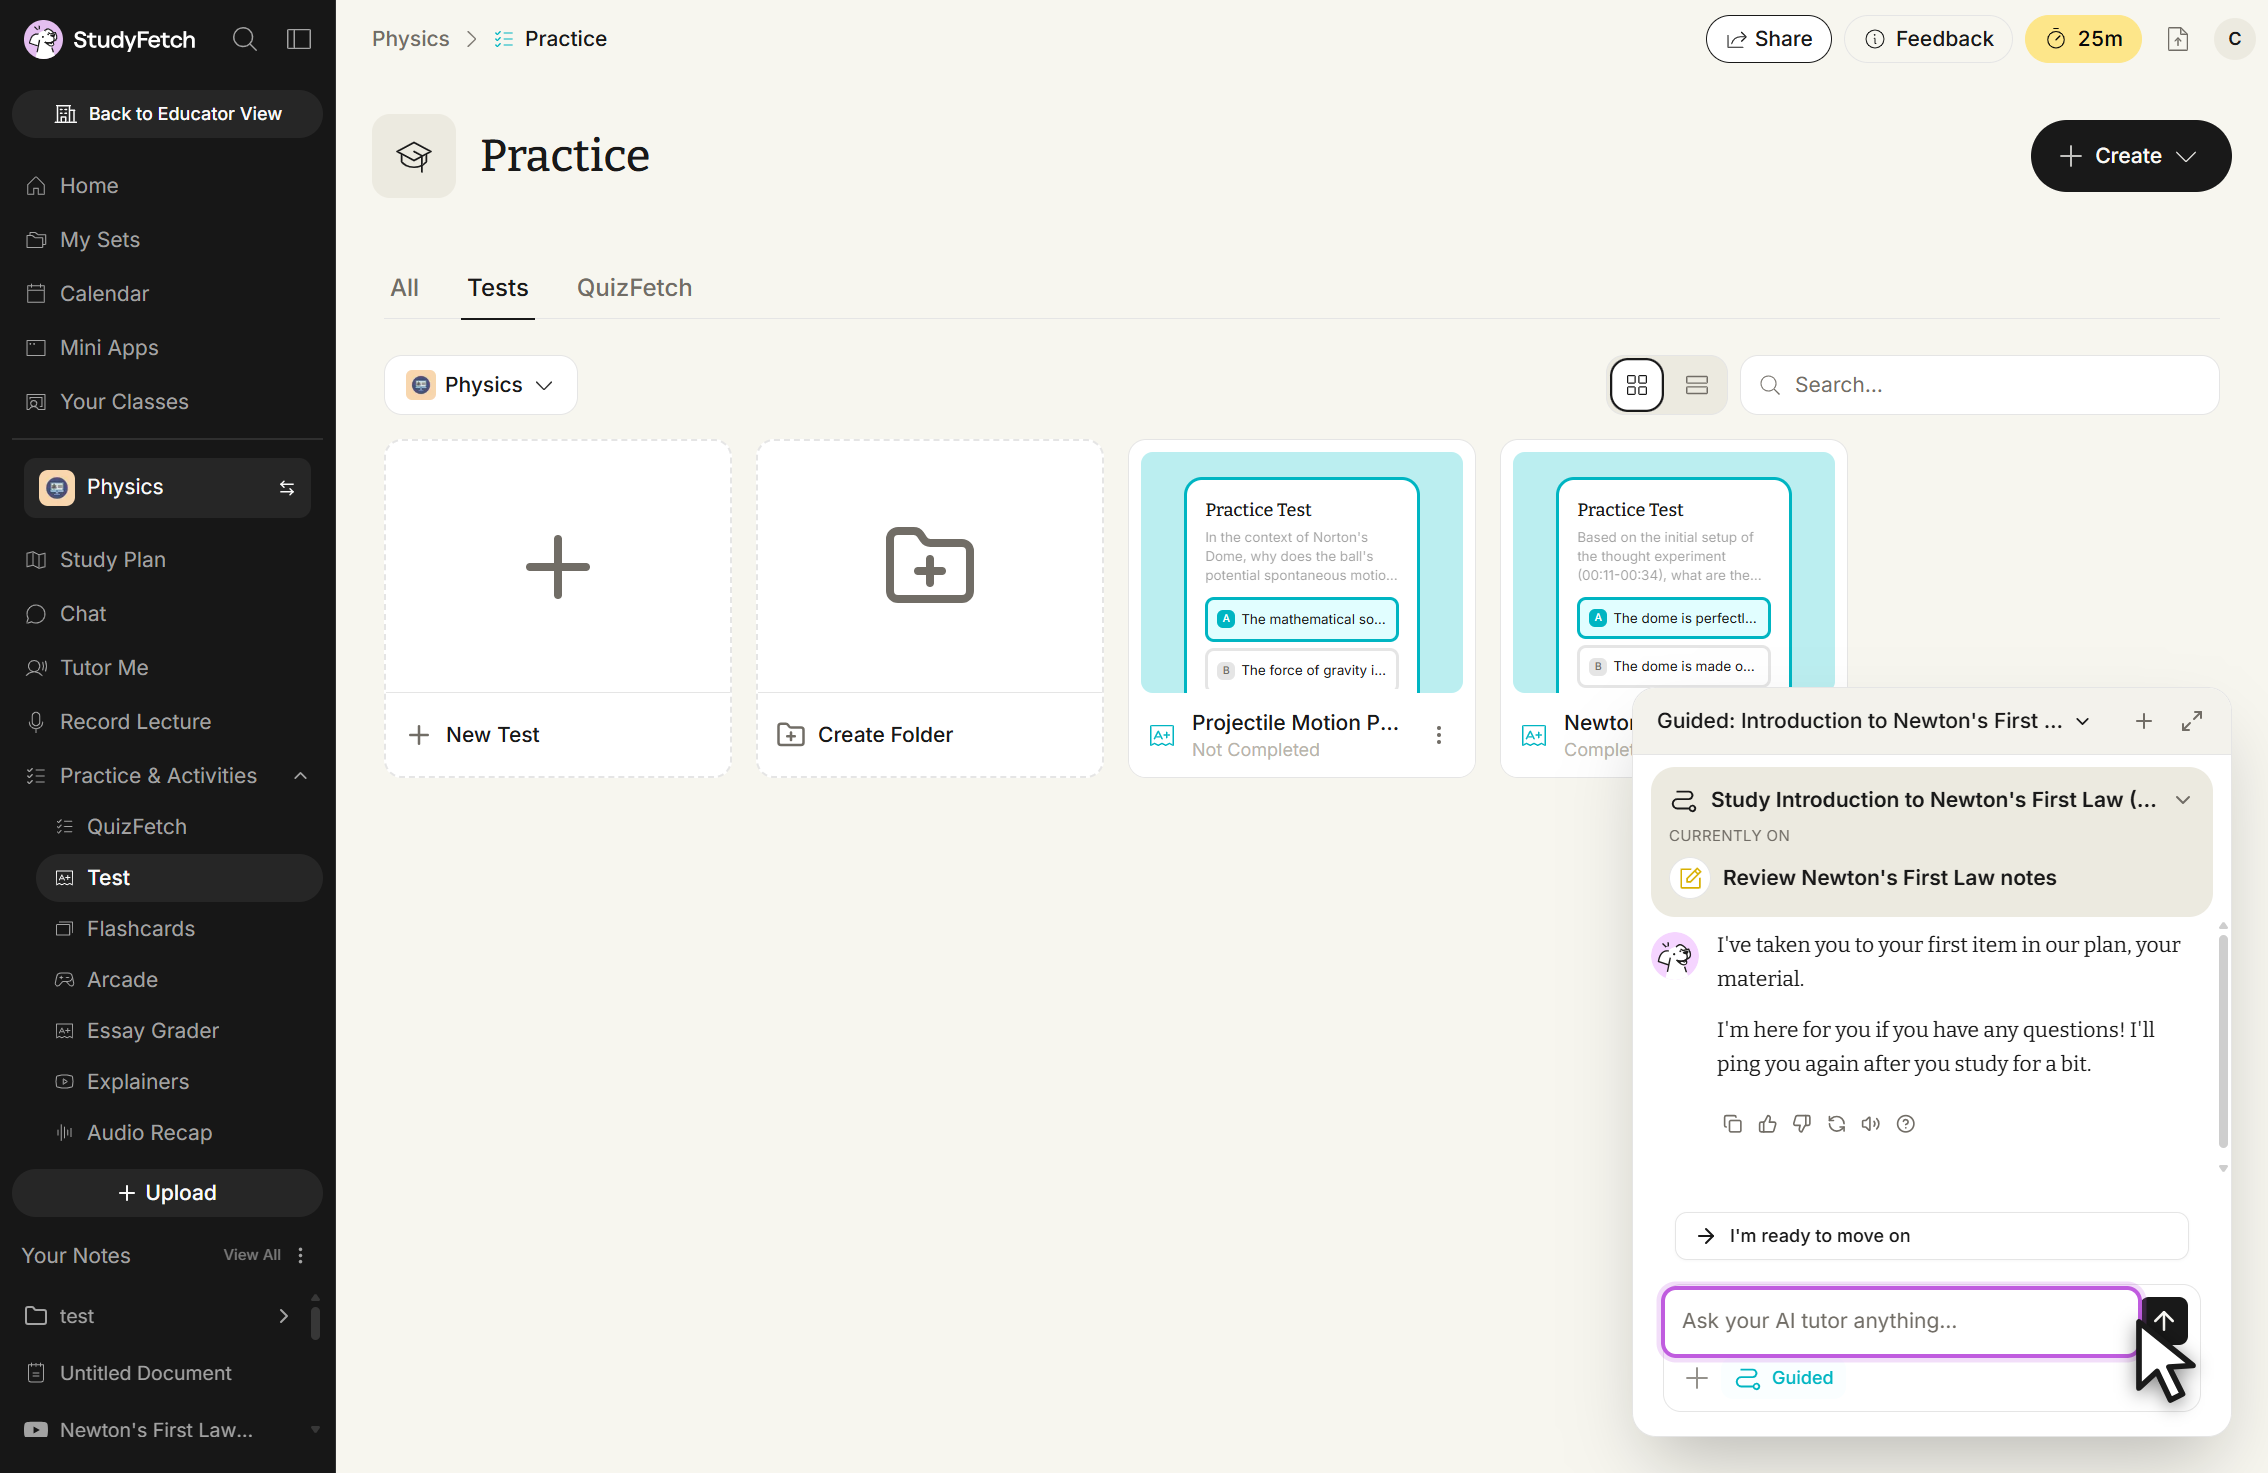Open the search icon in sidebar header
This screenshot has height=1473, width=2268.
click(244, 39)
